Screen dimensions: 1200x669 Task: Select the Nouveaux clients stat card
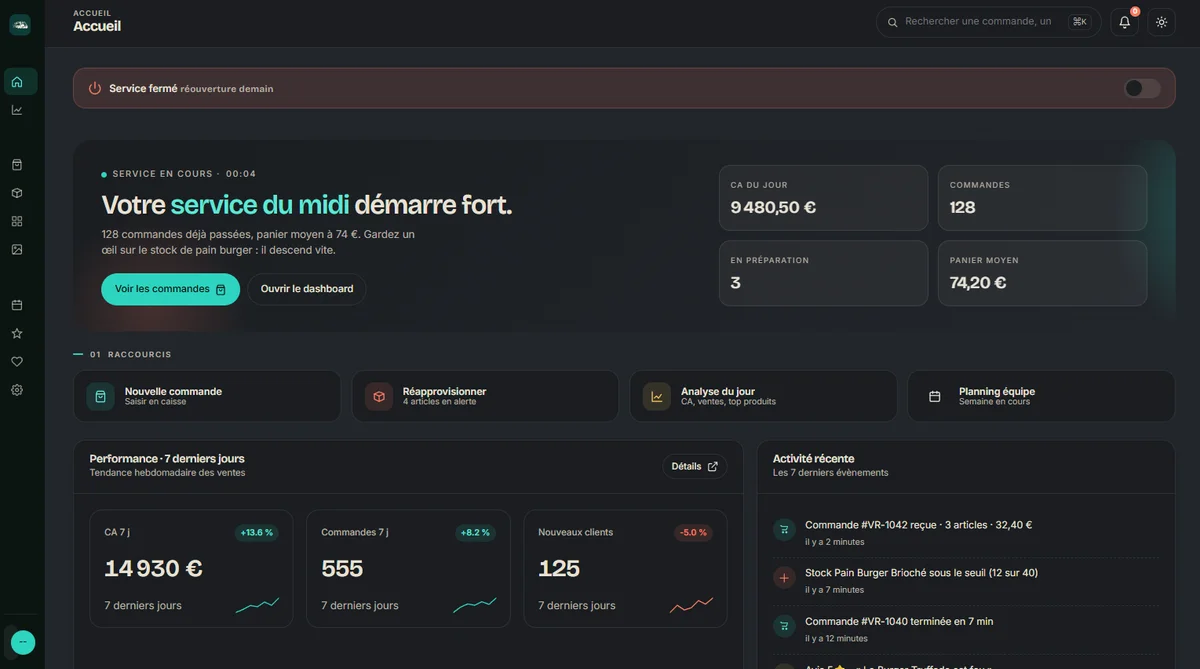(625, 569)
